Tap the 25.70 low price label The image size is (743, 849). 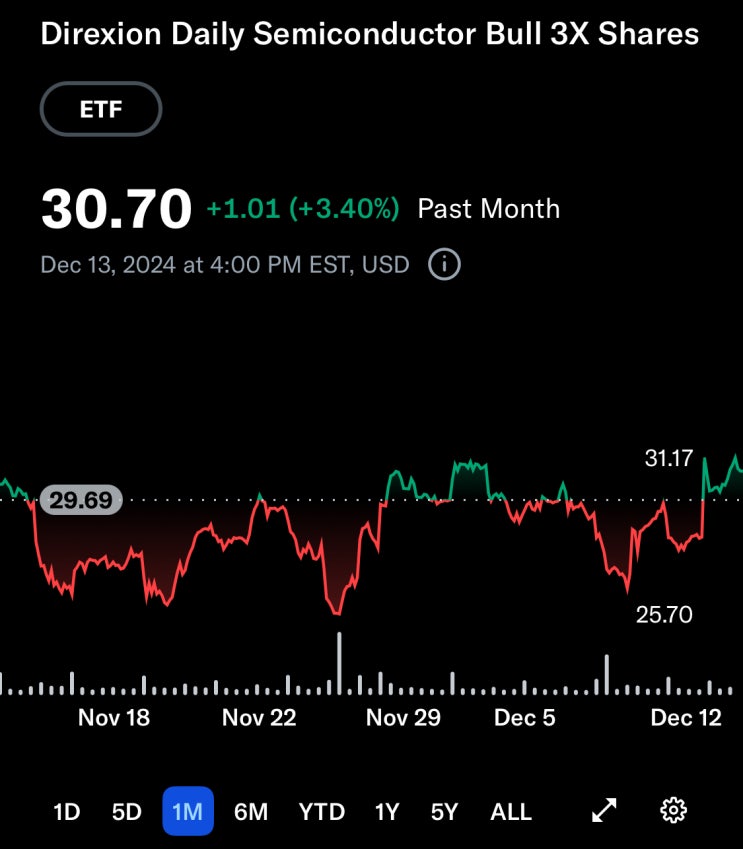(664, 615)
